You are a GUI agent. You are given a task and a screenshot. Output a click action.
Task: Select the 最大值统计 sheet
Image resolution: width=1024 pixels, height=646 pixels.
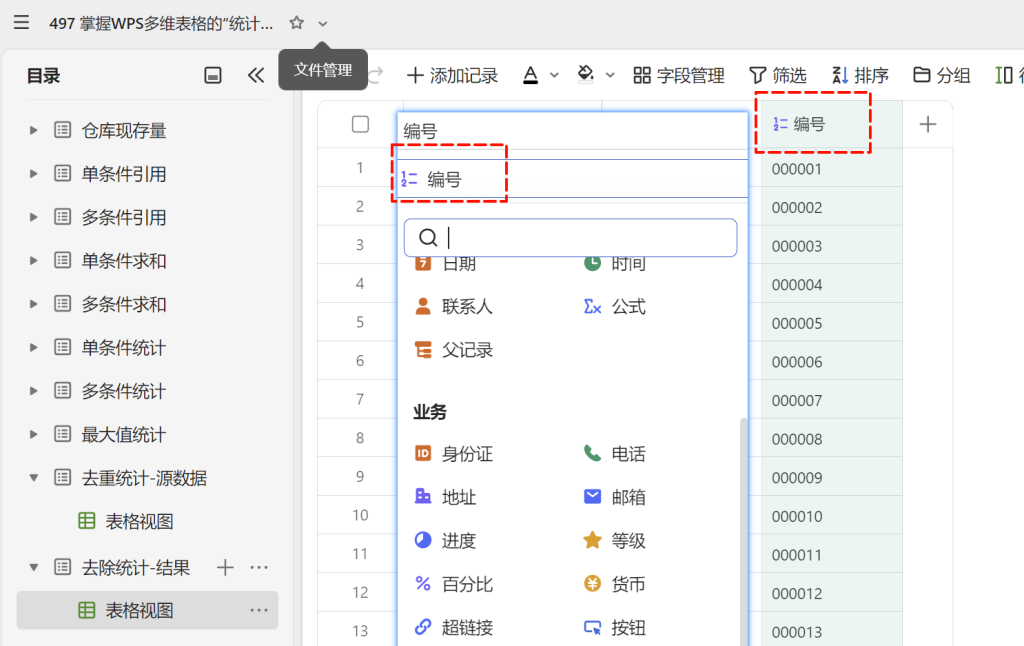coord(123,434)
